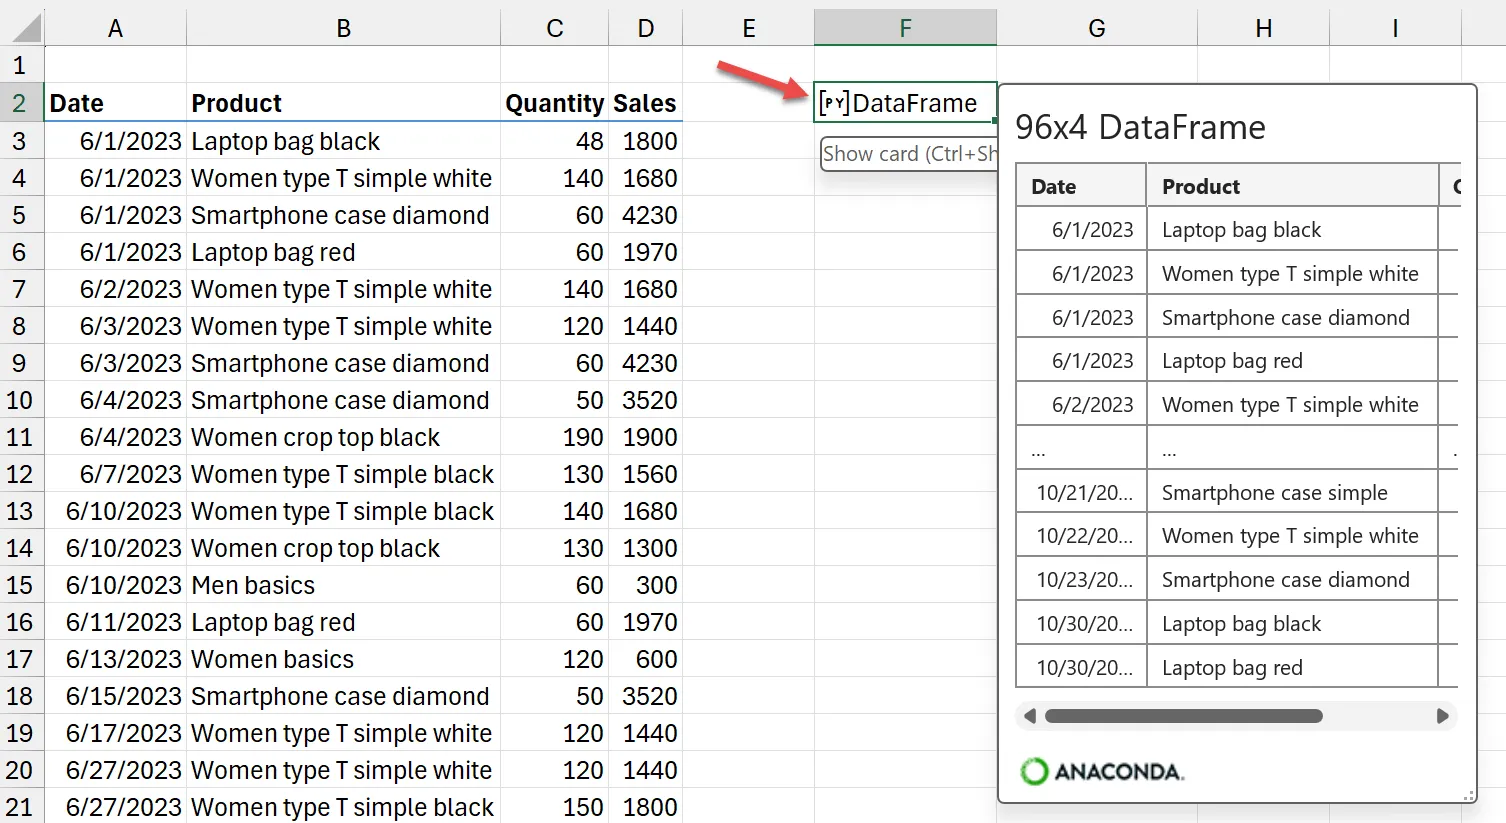Click the Anaconda logo in the card
This screenshot has width=1506, height=823.
pyautogui.click(x=1102, y=771)
